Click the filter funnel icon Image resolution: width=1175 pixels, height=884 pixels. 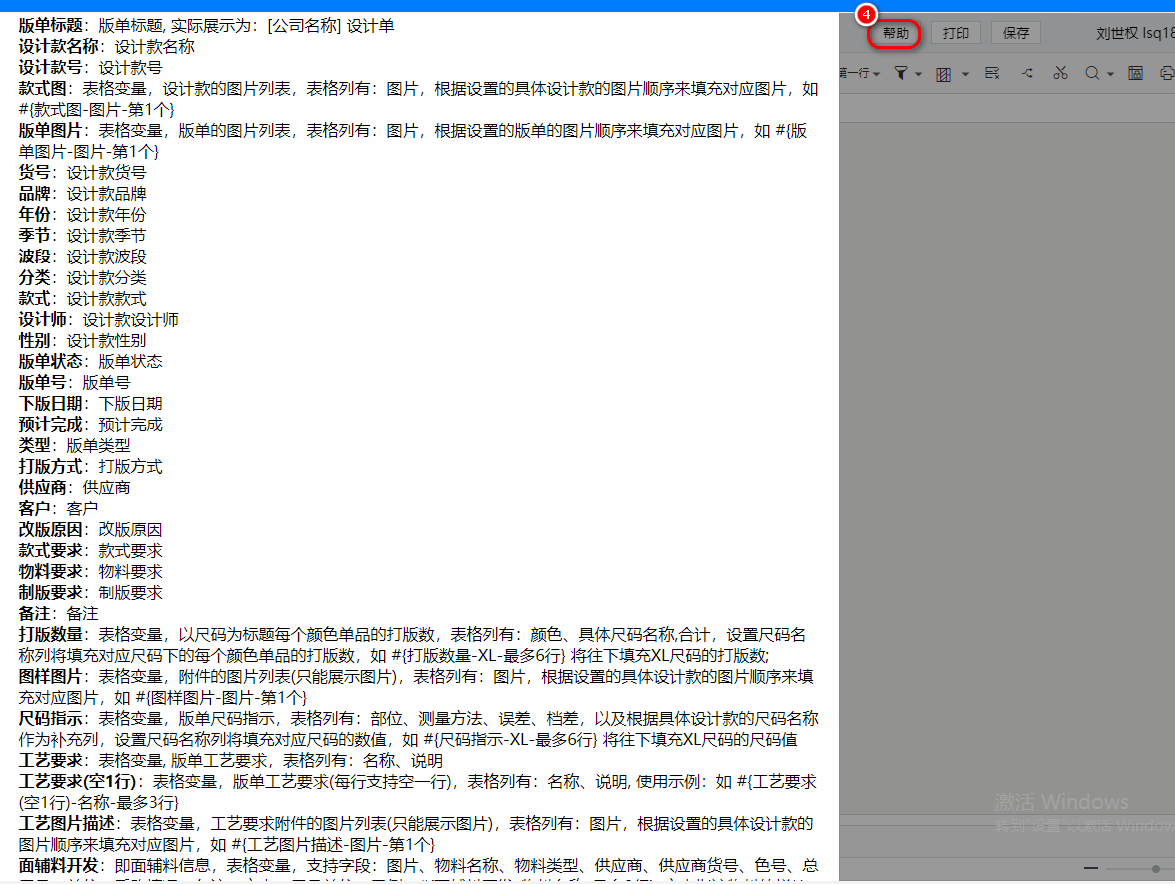point(901,73)
